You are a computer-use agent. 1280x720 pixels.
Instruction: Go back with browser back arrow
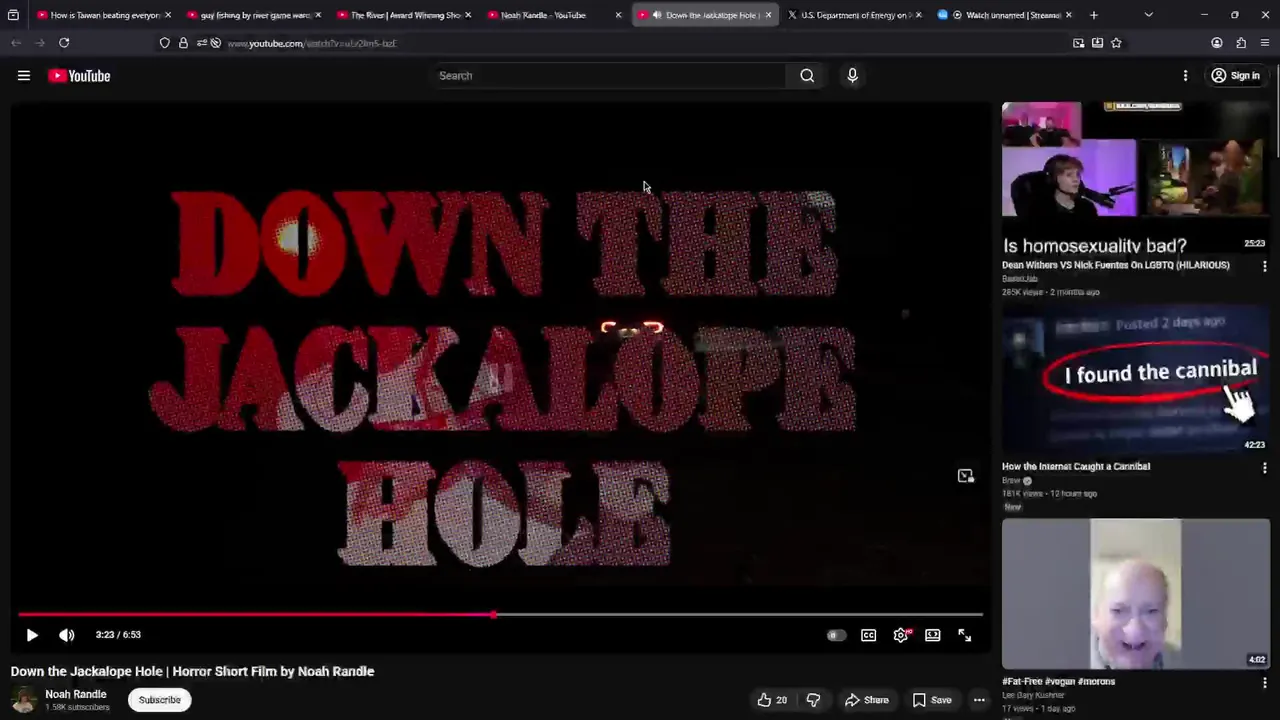16,43
